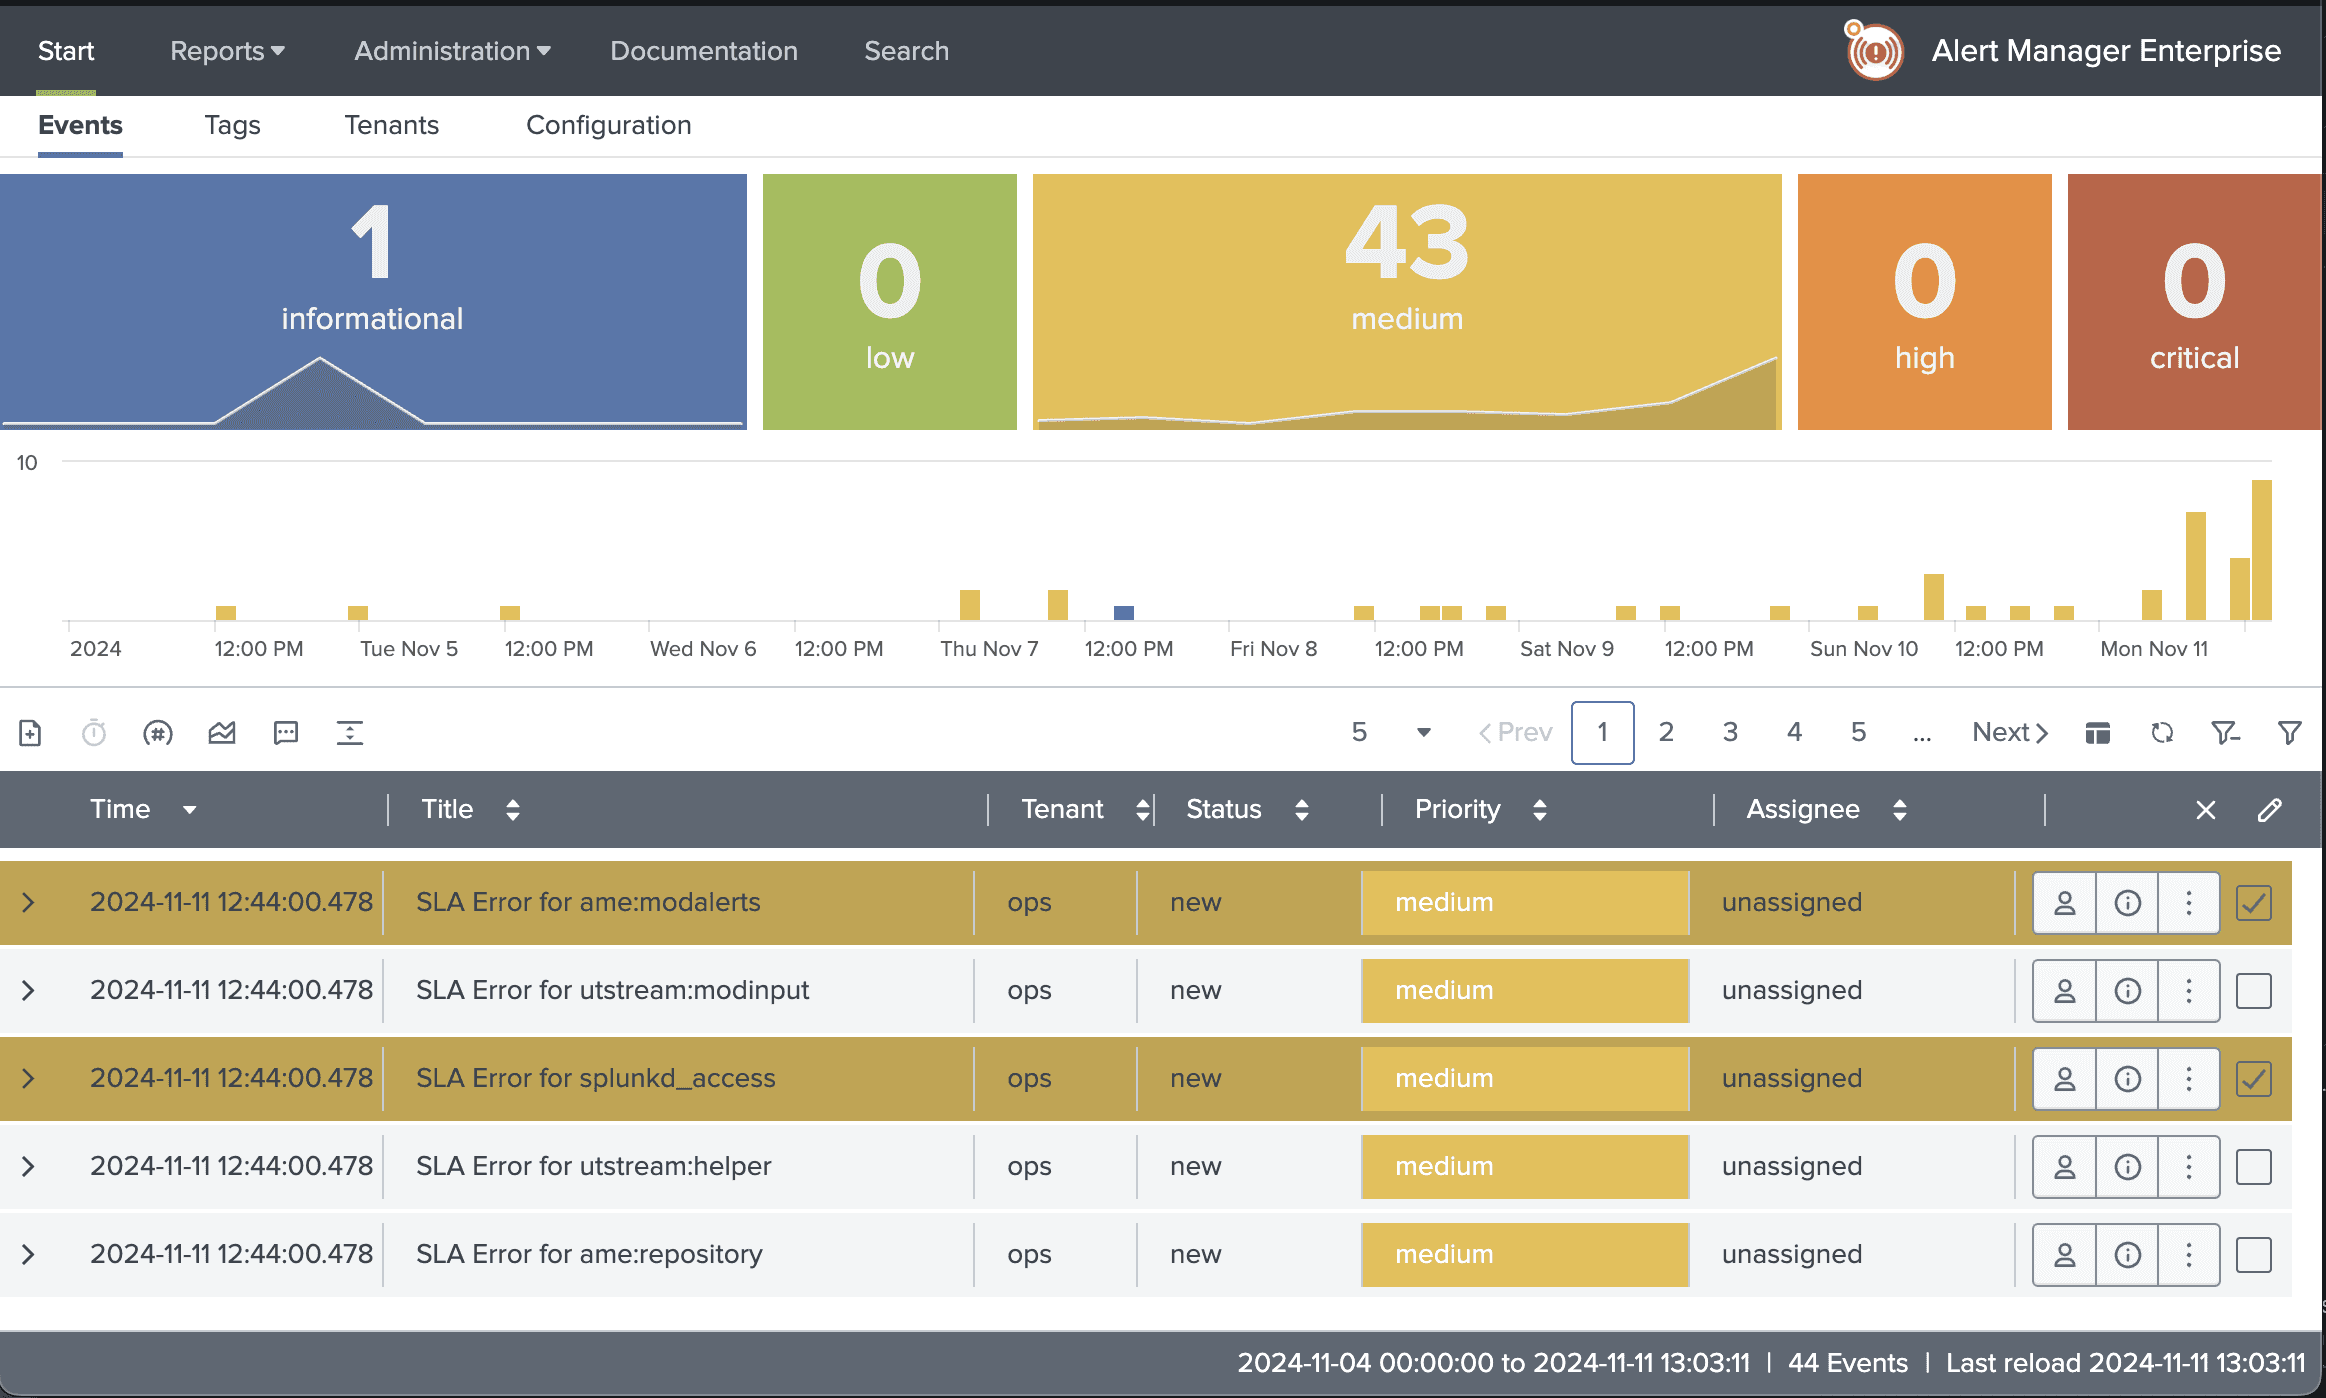The image size is (2326, 1398).
Task: Click the new event document-plus icon
Action: [30, 733]
